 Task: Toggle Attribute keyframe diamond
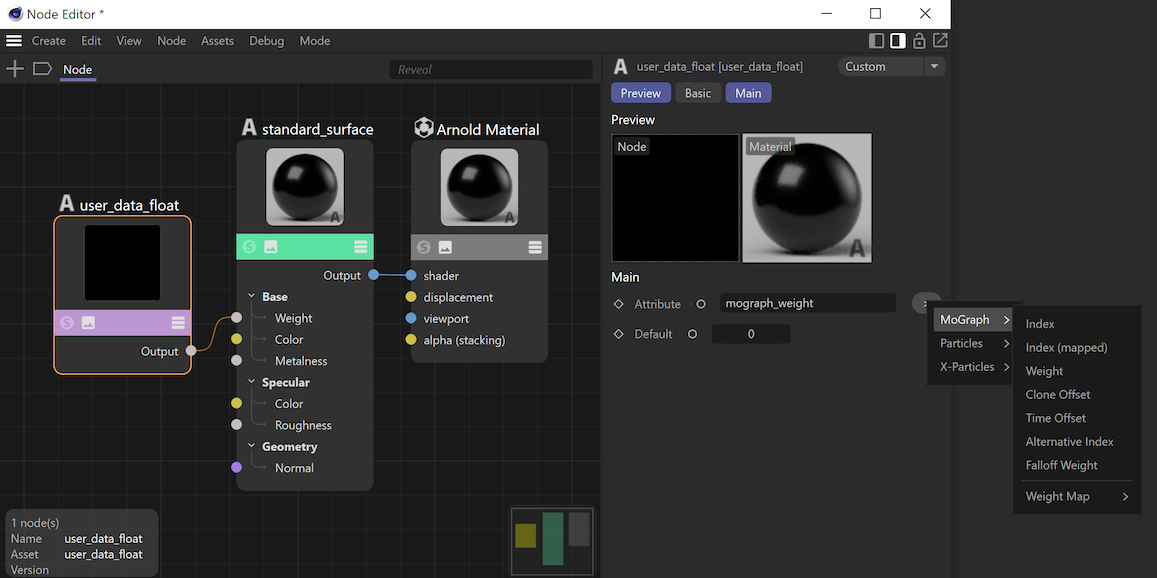click(x=618, y=303)
